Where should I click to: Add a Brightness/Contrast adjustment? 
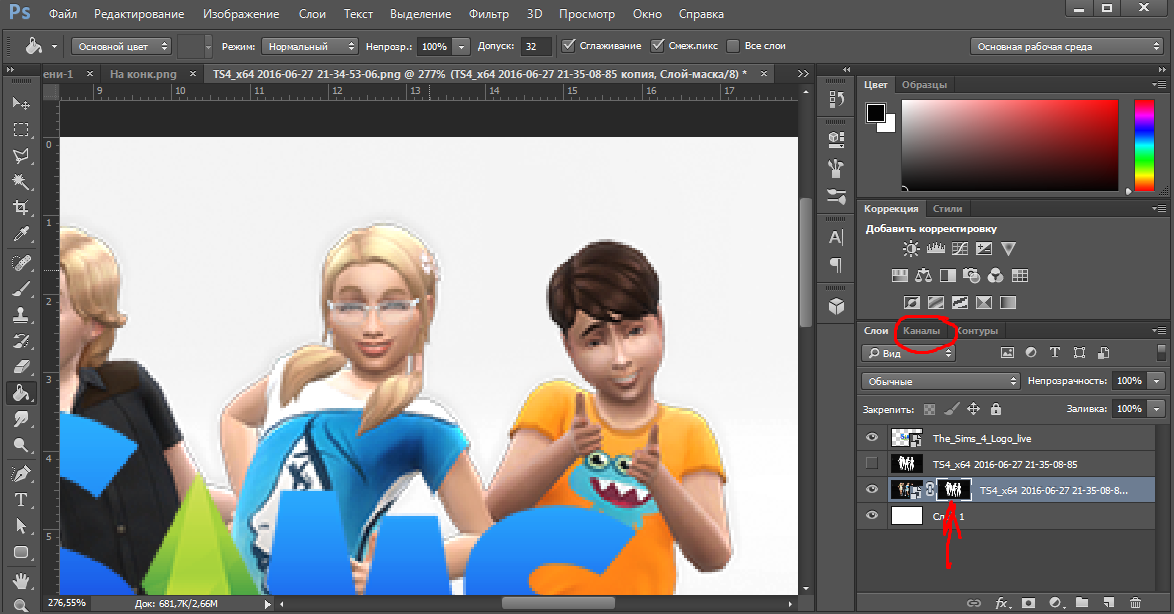pyautogui.click(x=911, y=249)
